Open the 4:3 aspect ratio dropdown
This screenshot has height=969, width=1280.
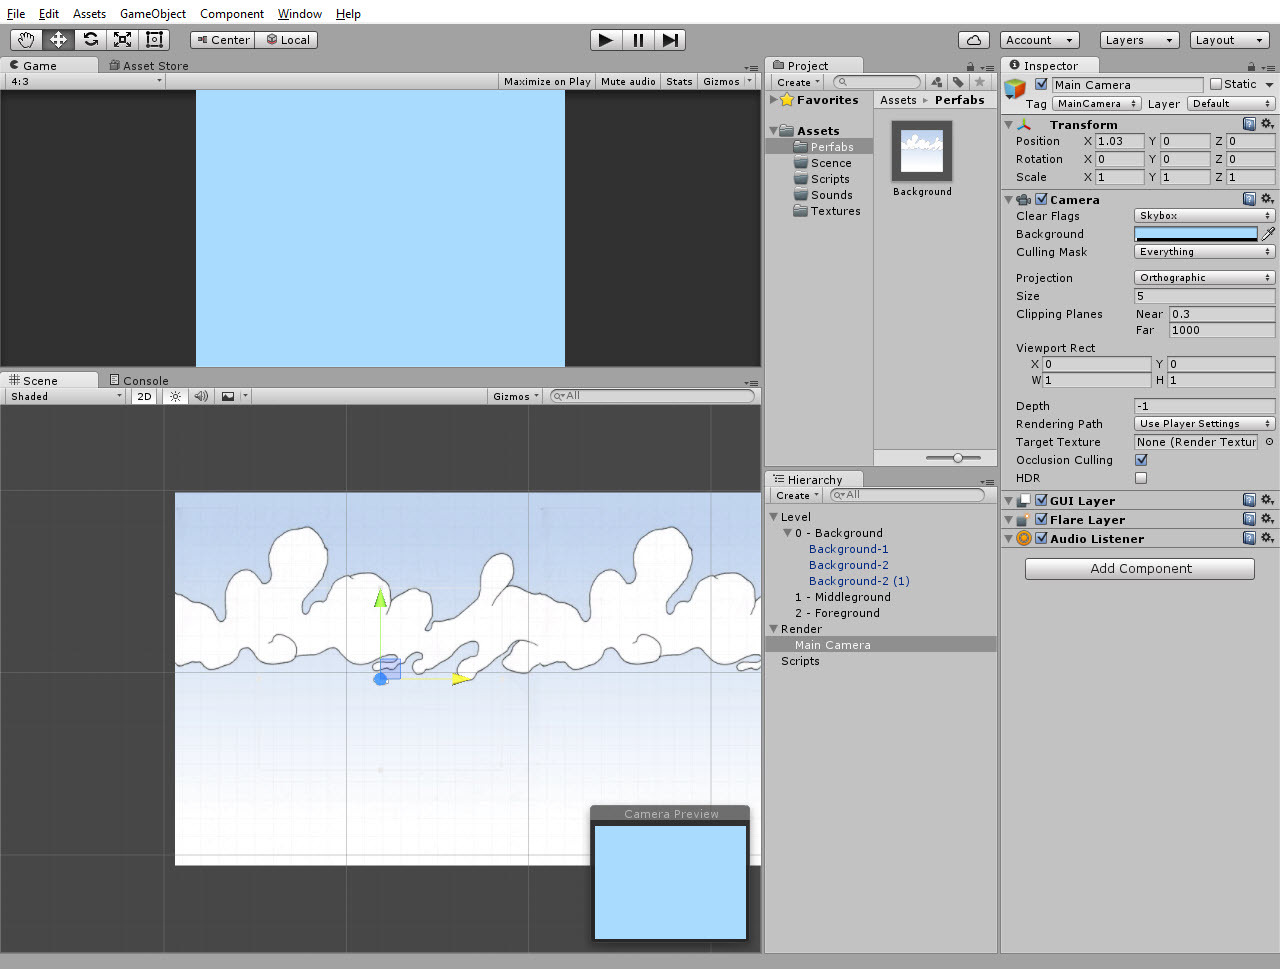[x=85, y=82]
